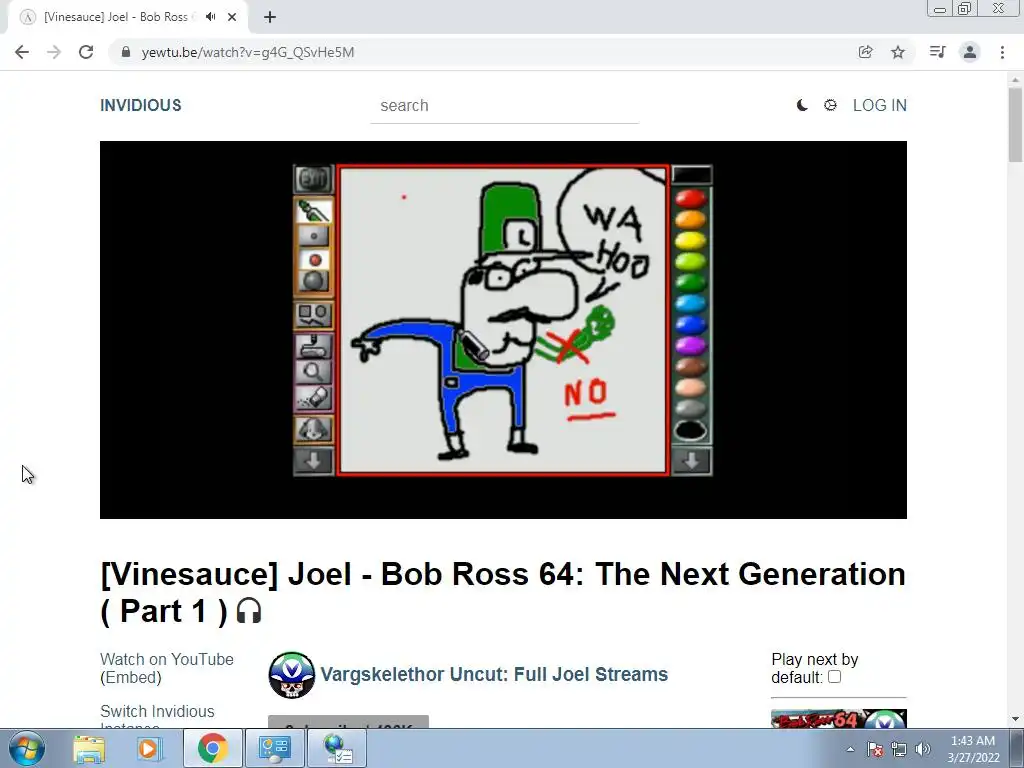Click the Vinesauce channel avatar
1024x768 pixels.
pyautogui.click(x=291, y=675)
